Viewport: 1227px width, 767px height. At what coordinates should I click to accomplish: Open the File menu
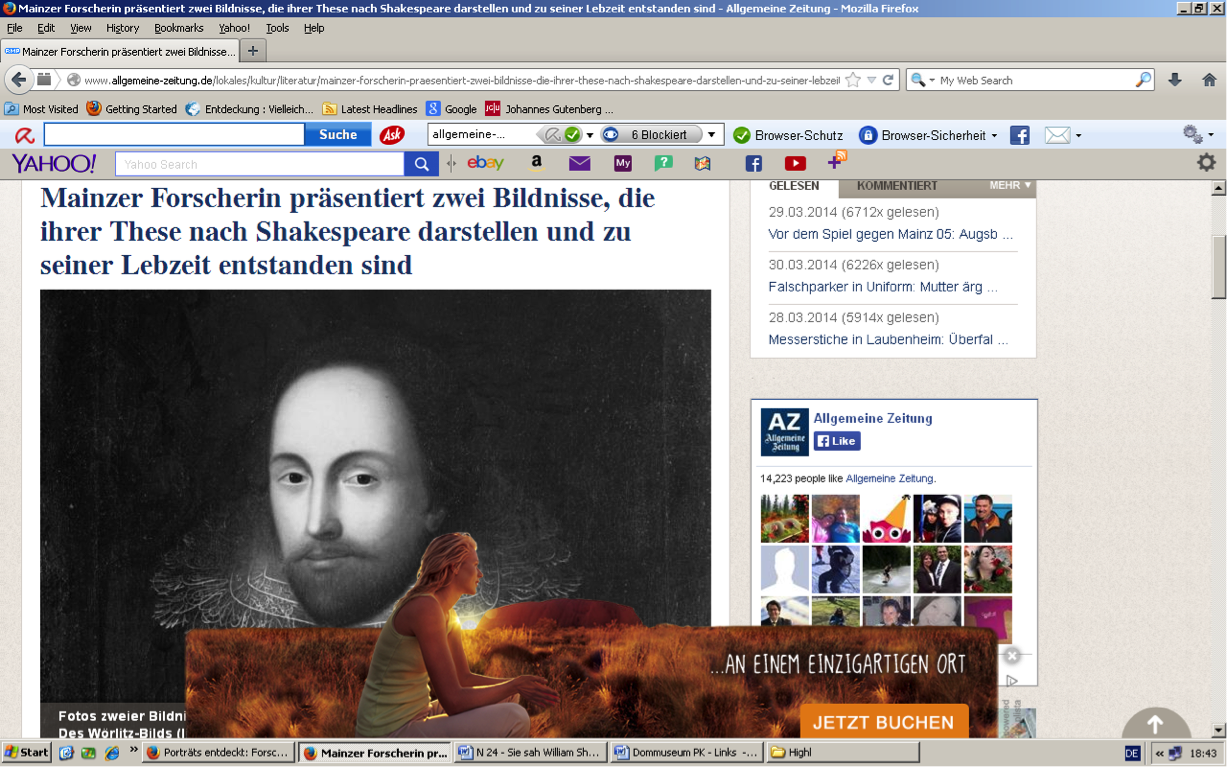pyautogui.click(x=14, y=28)
